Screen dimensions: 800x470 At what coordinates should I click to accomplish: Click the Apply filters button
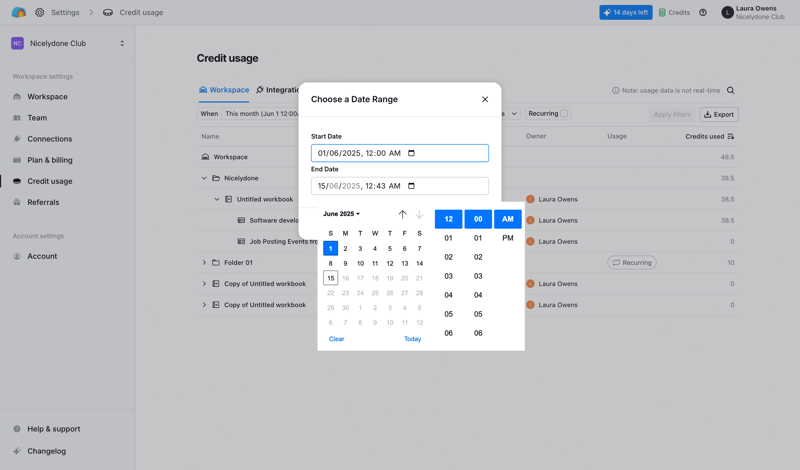tap(672, 114)
